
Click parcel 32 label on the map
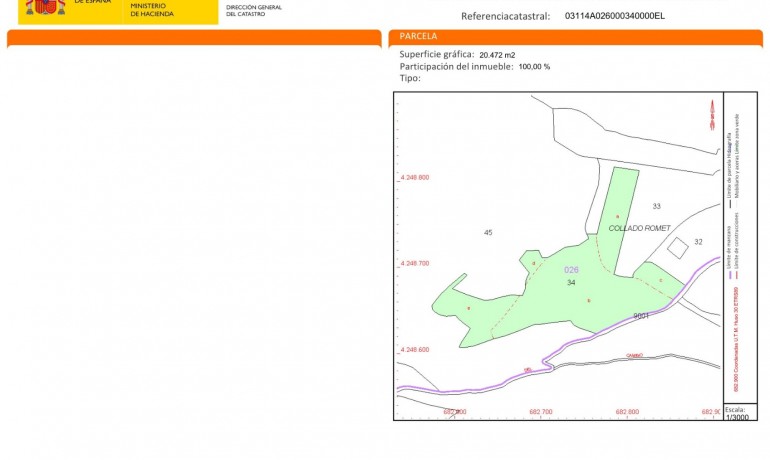(698, 242)
